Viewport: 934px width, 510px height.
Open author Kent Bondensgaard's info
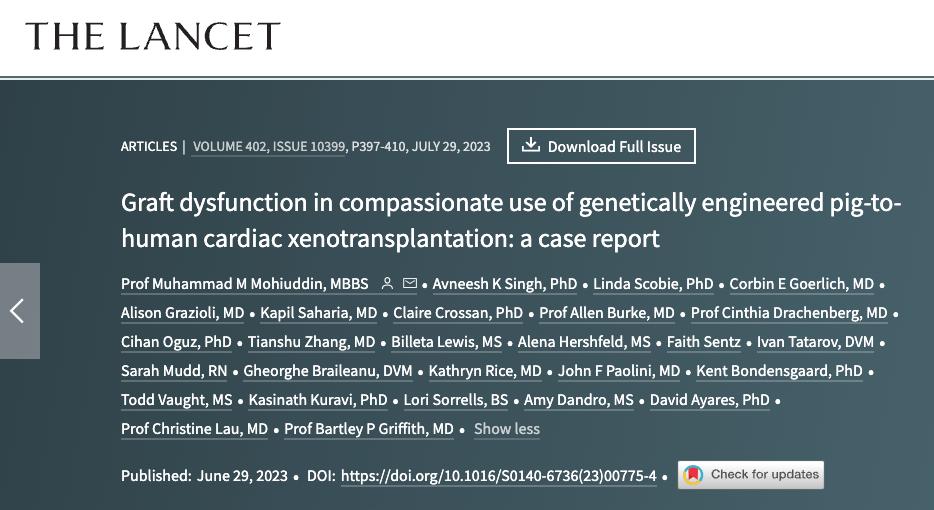(779, 371)
